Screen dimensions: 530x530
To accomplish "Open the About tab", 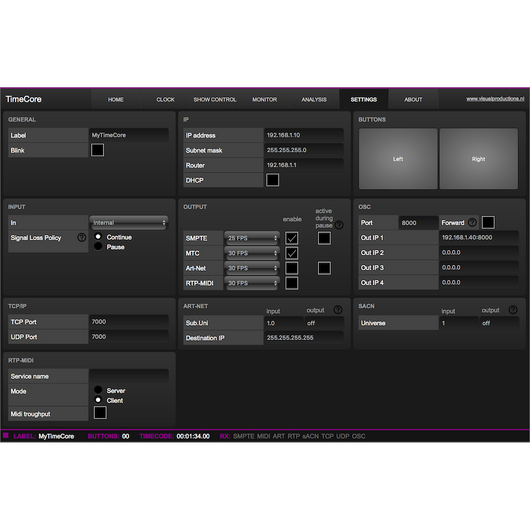I will pyautogui.click(x=413, y=99).
